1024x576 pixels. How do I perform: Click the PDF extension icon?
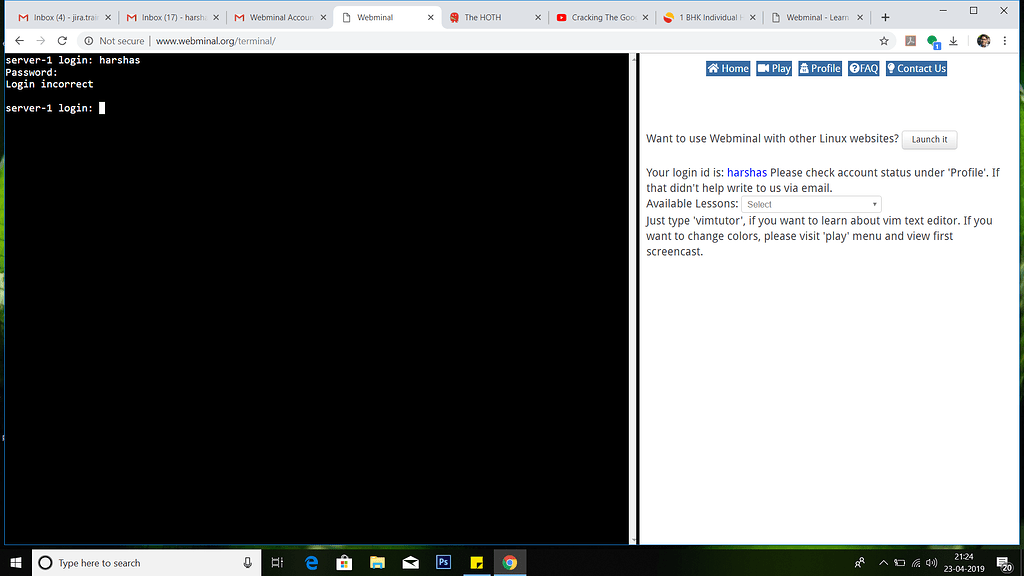click(911, 41)
